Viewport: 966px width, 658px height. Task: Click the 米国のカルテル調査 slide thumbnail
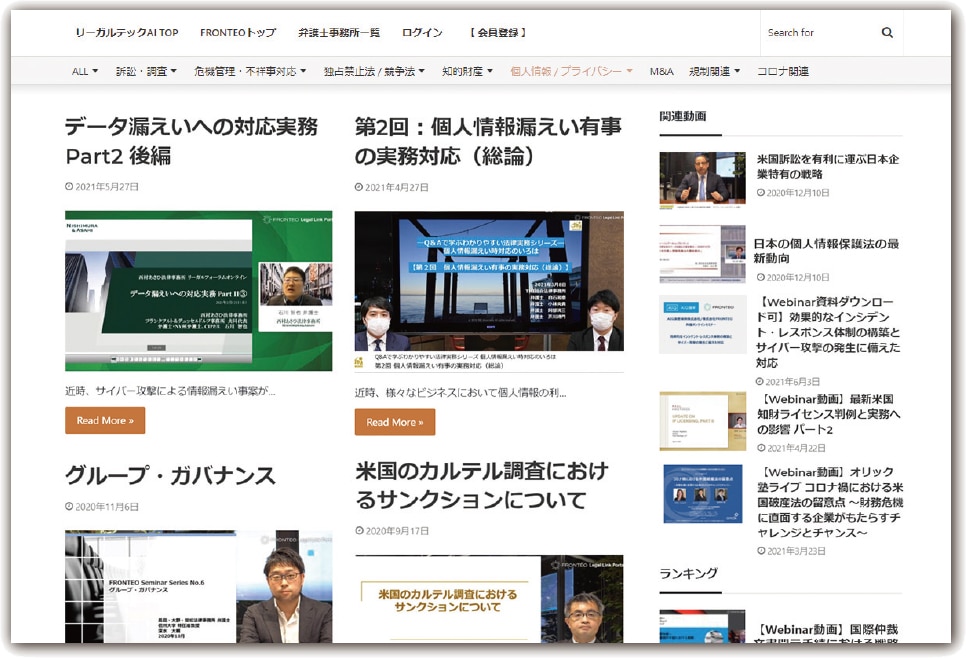[x=489, y=599]
